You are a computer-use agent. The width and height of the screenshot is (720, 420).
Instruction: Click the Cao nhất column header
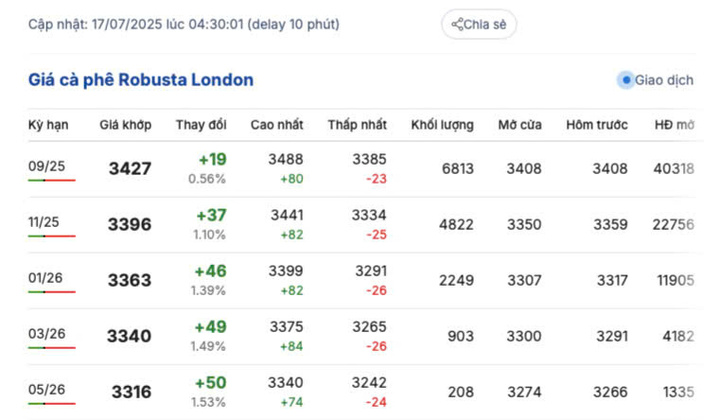click(x=276, y=125)
